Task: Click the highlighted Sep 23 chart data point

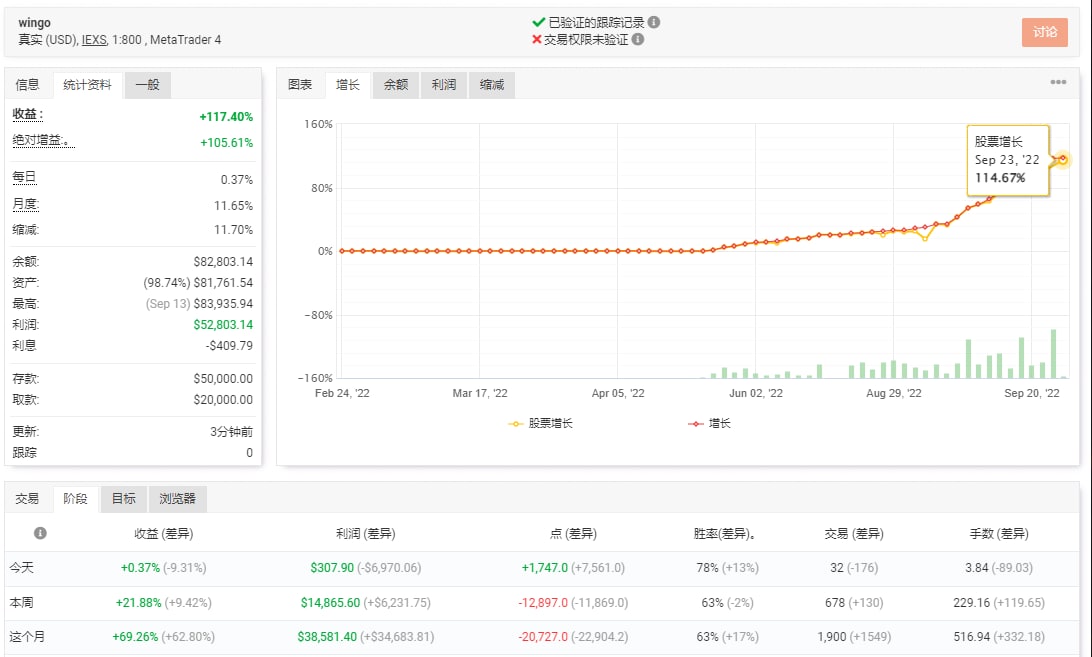Action: point(1063,160)
